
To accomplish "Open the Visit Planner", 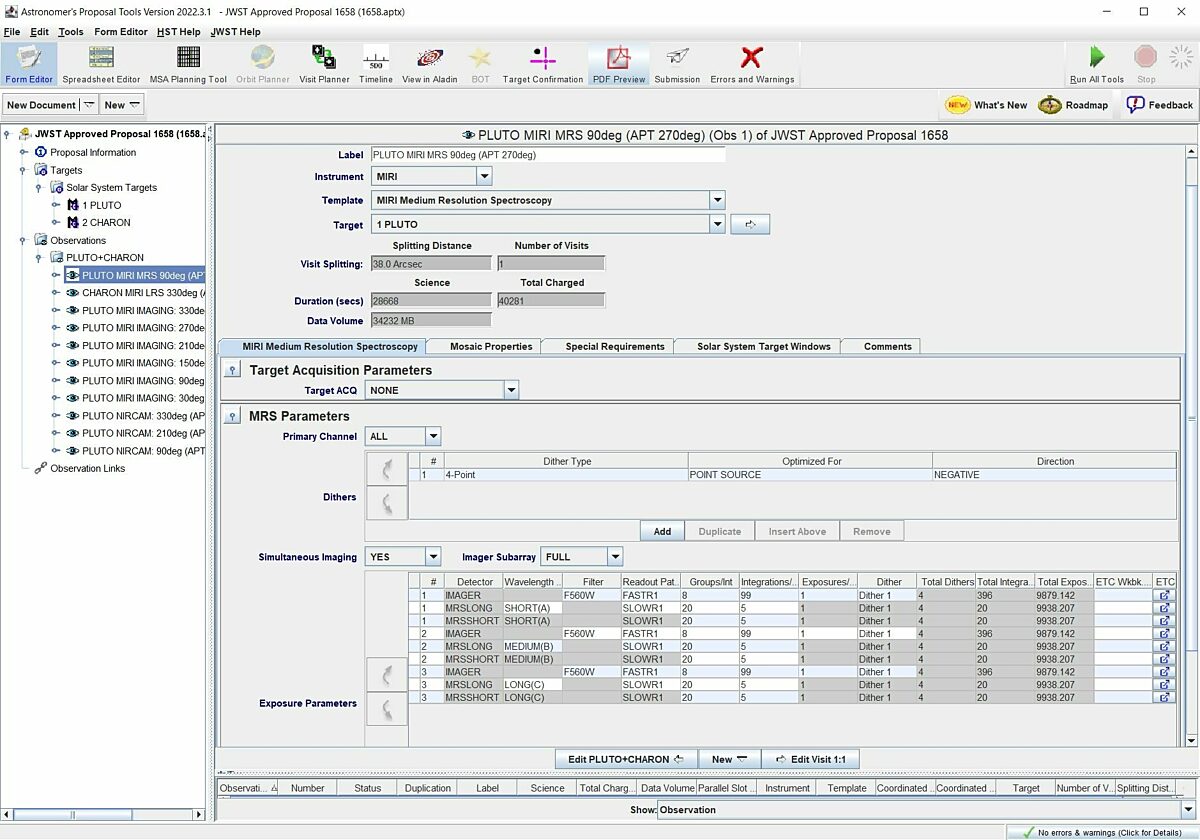I will coord(324,64).
